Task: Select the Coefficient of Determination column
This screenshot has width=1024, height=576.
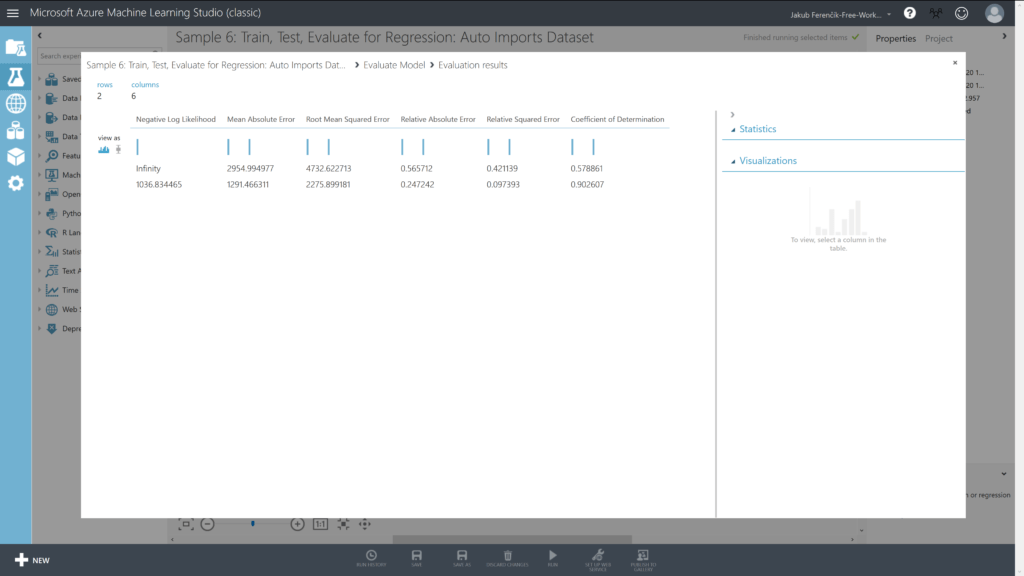Action: (617, 120)
